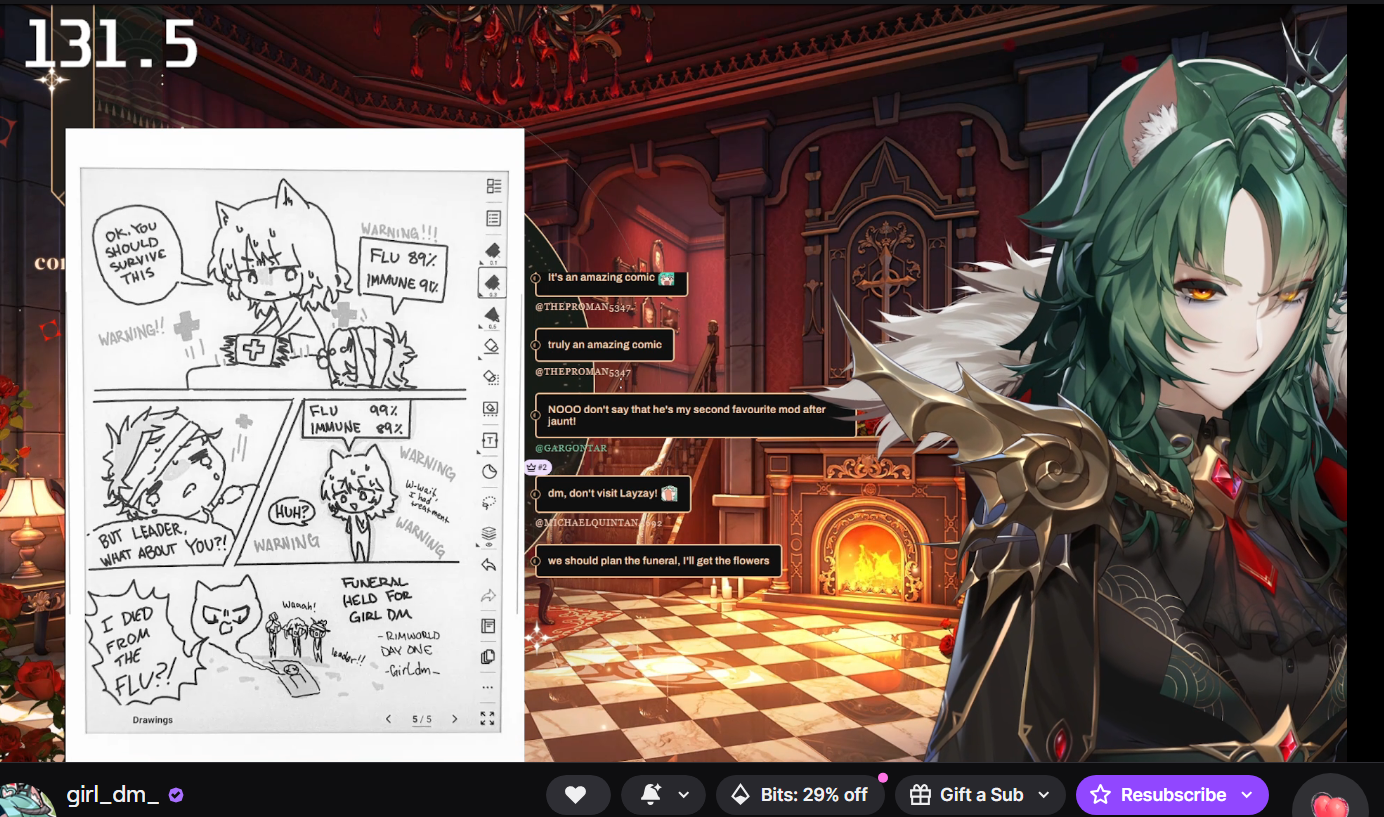Screen dimensions: 1384x817
Task: Open the insert image tool
Action: pyautogui.click(x=490, y=408)
